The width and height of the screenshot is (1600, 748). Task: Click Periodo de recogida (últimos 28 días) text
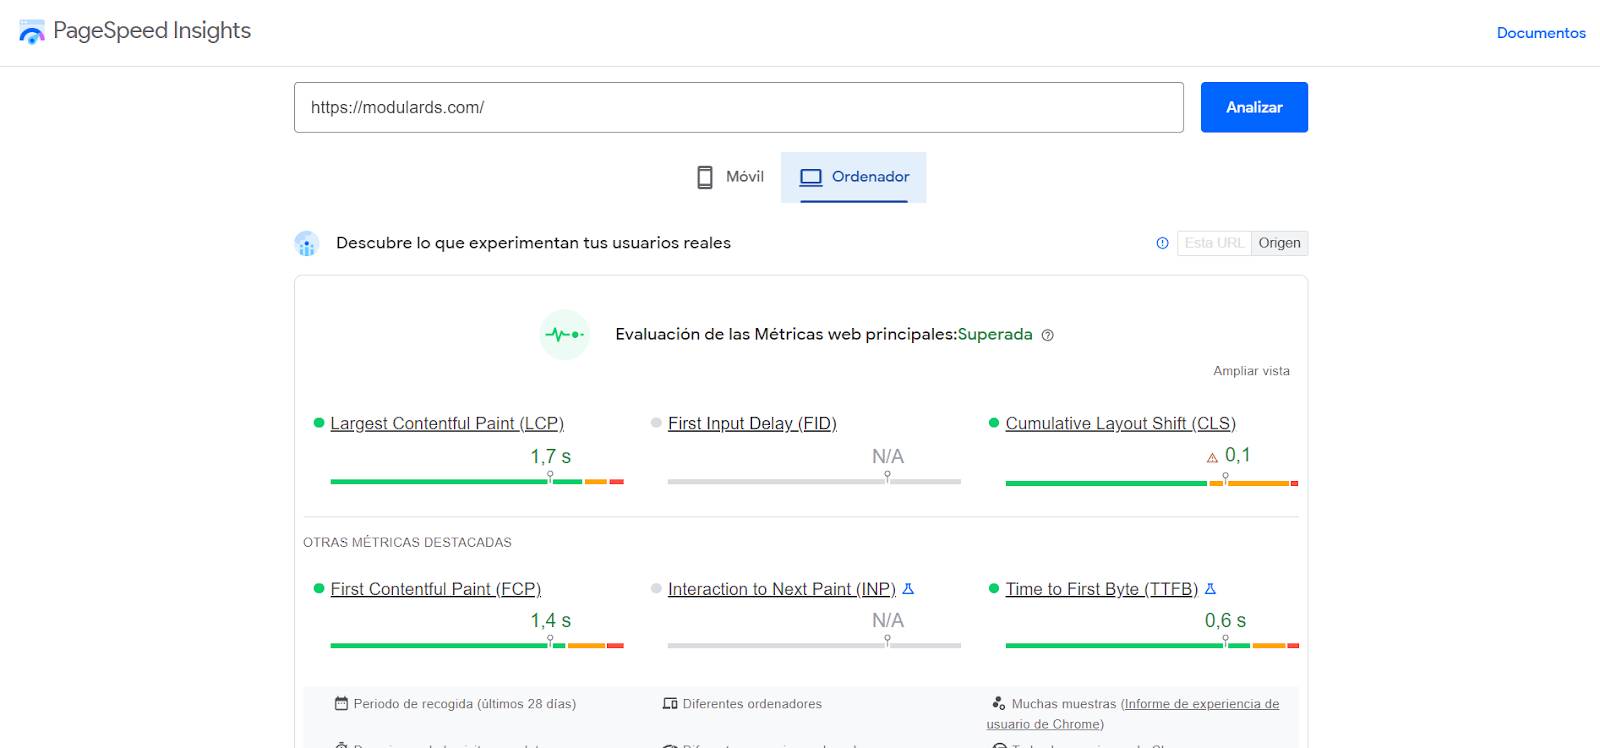[465, 704]
